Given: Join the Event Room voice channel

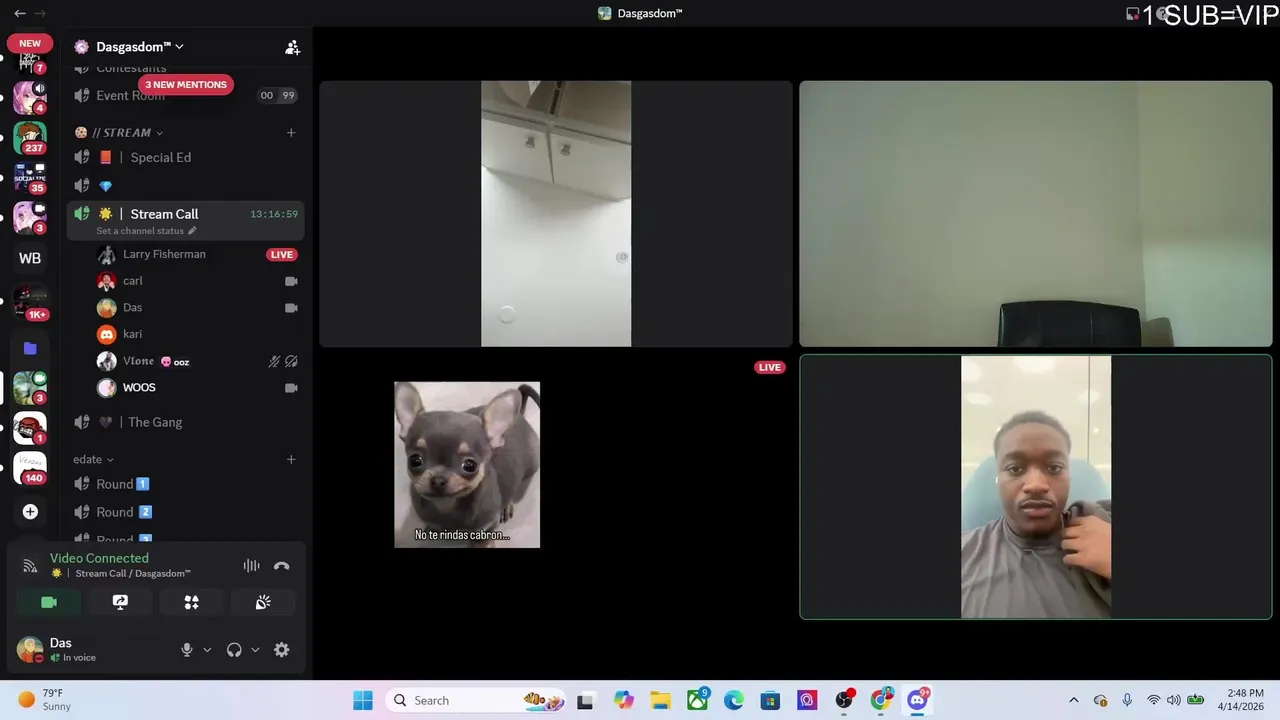Looking at the screenshot, I should (x=185, y=96).
